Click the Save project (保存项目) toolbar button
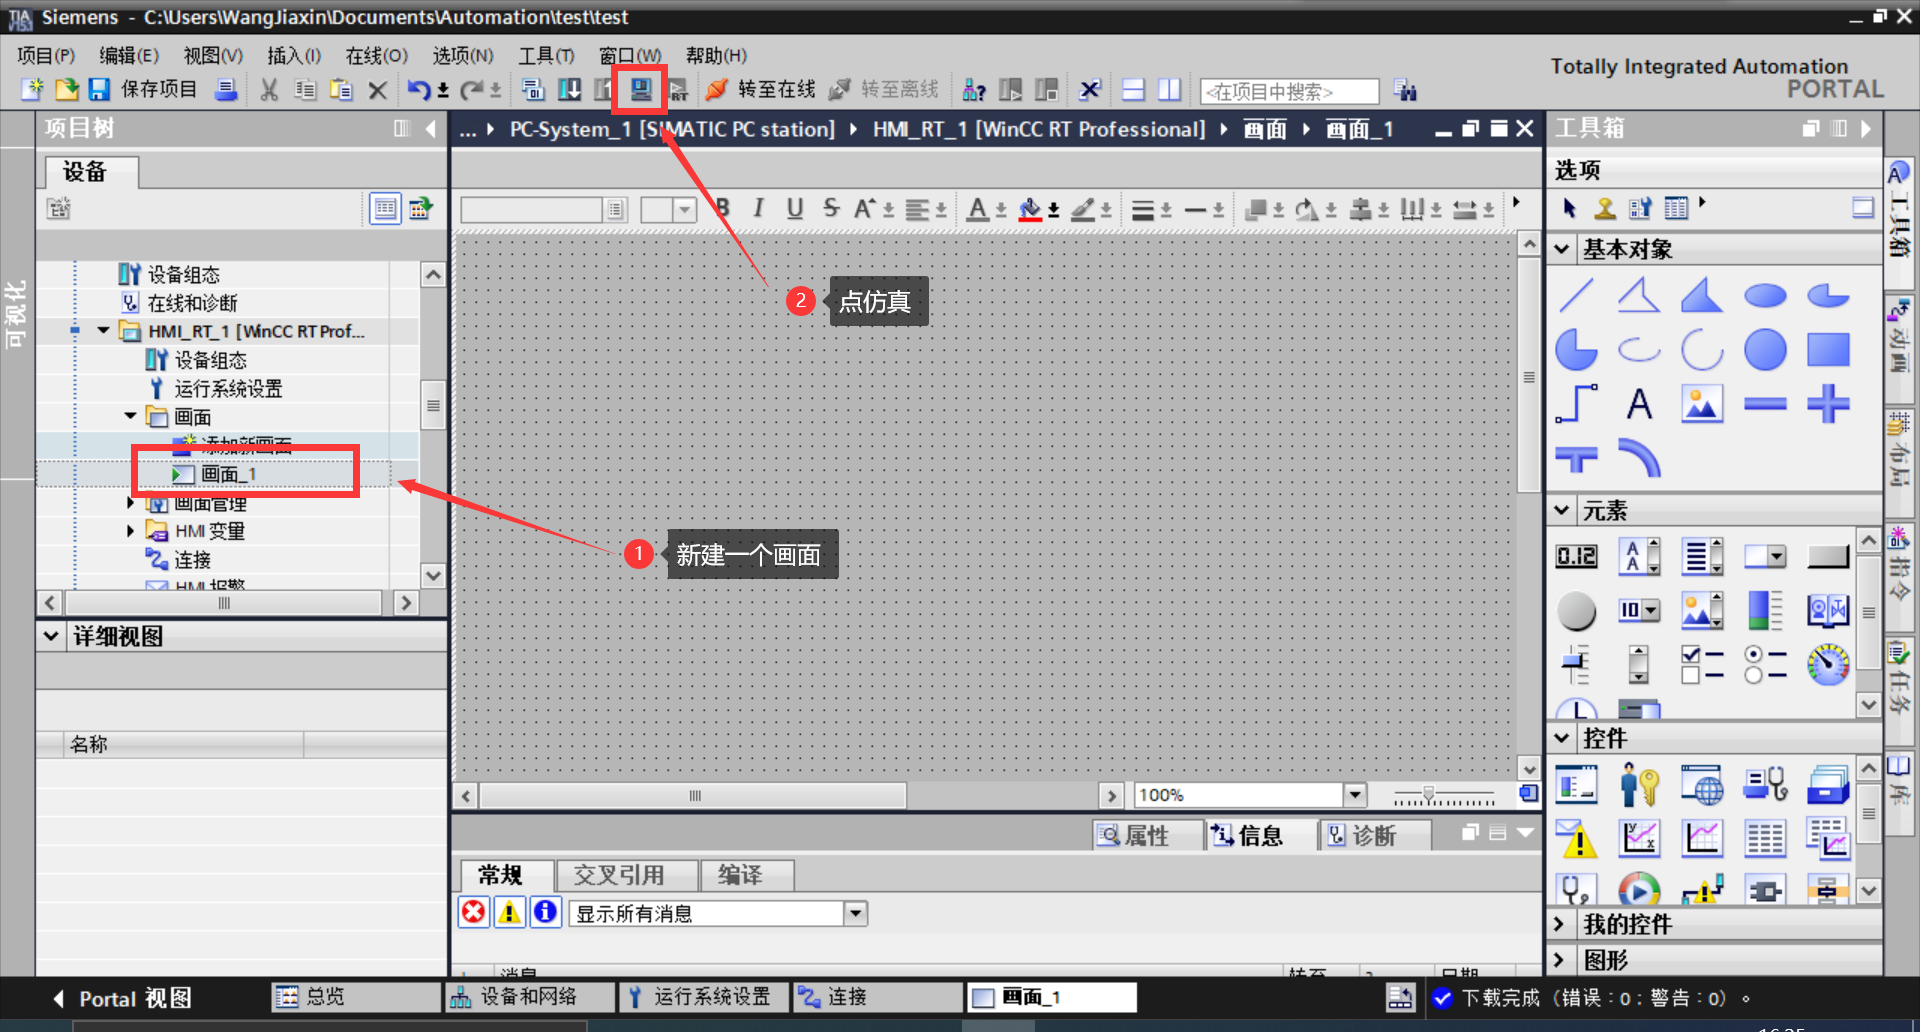 (x=99, y=90)
